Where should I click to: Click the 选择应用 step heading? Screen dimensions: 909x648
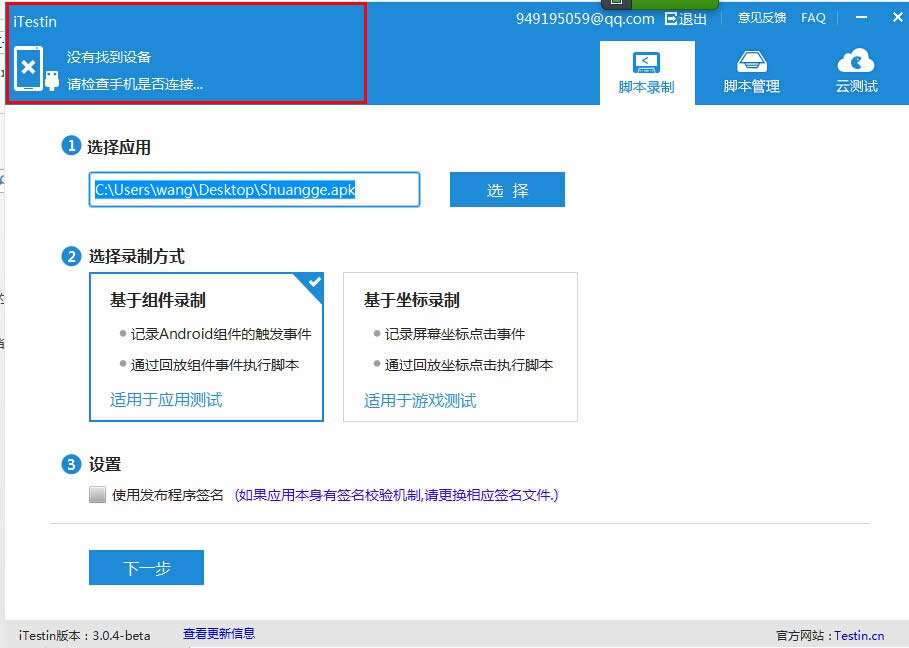tap(119, 147)
